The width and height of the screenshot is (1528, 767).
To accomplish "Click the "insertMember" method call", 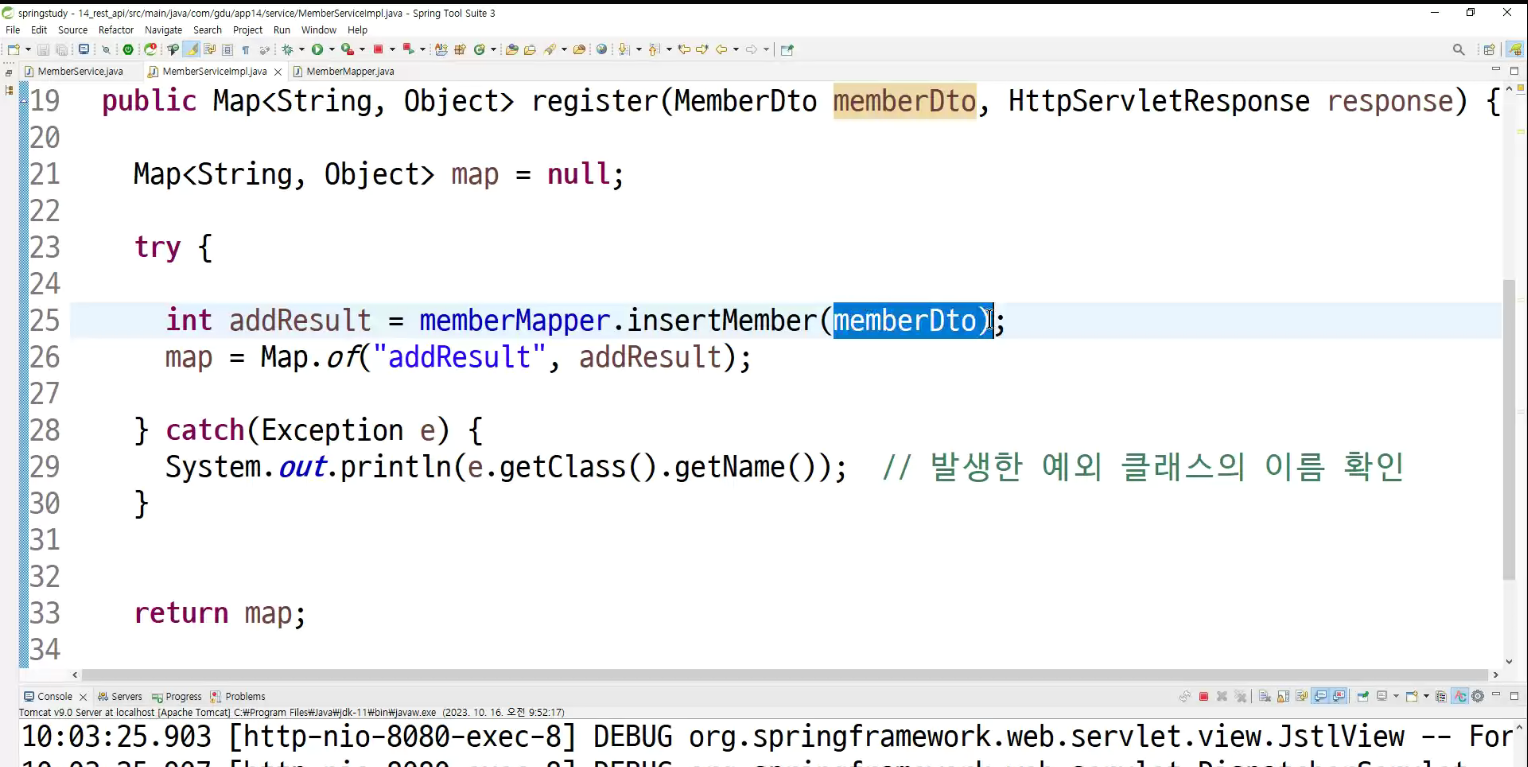I will pos(722,320).
